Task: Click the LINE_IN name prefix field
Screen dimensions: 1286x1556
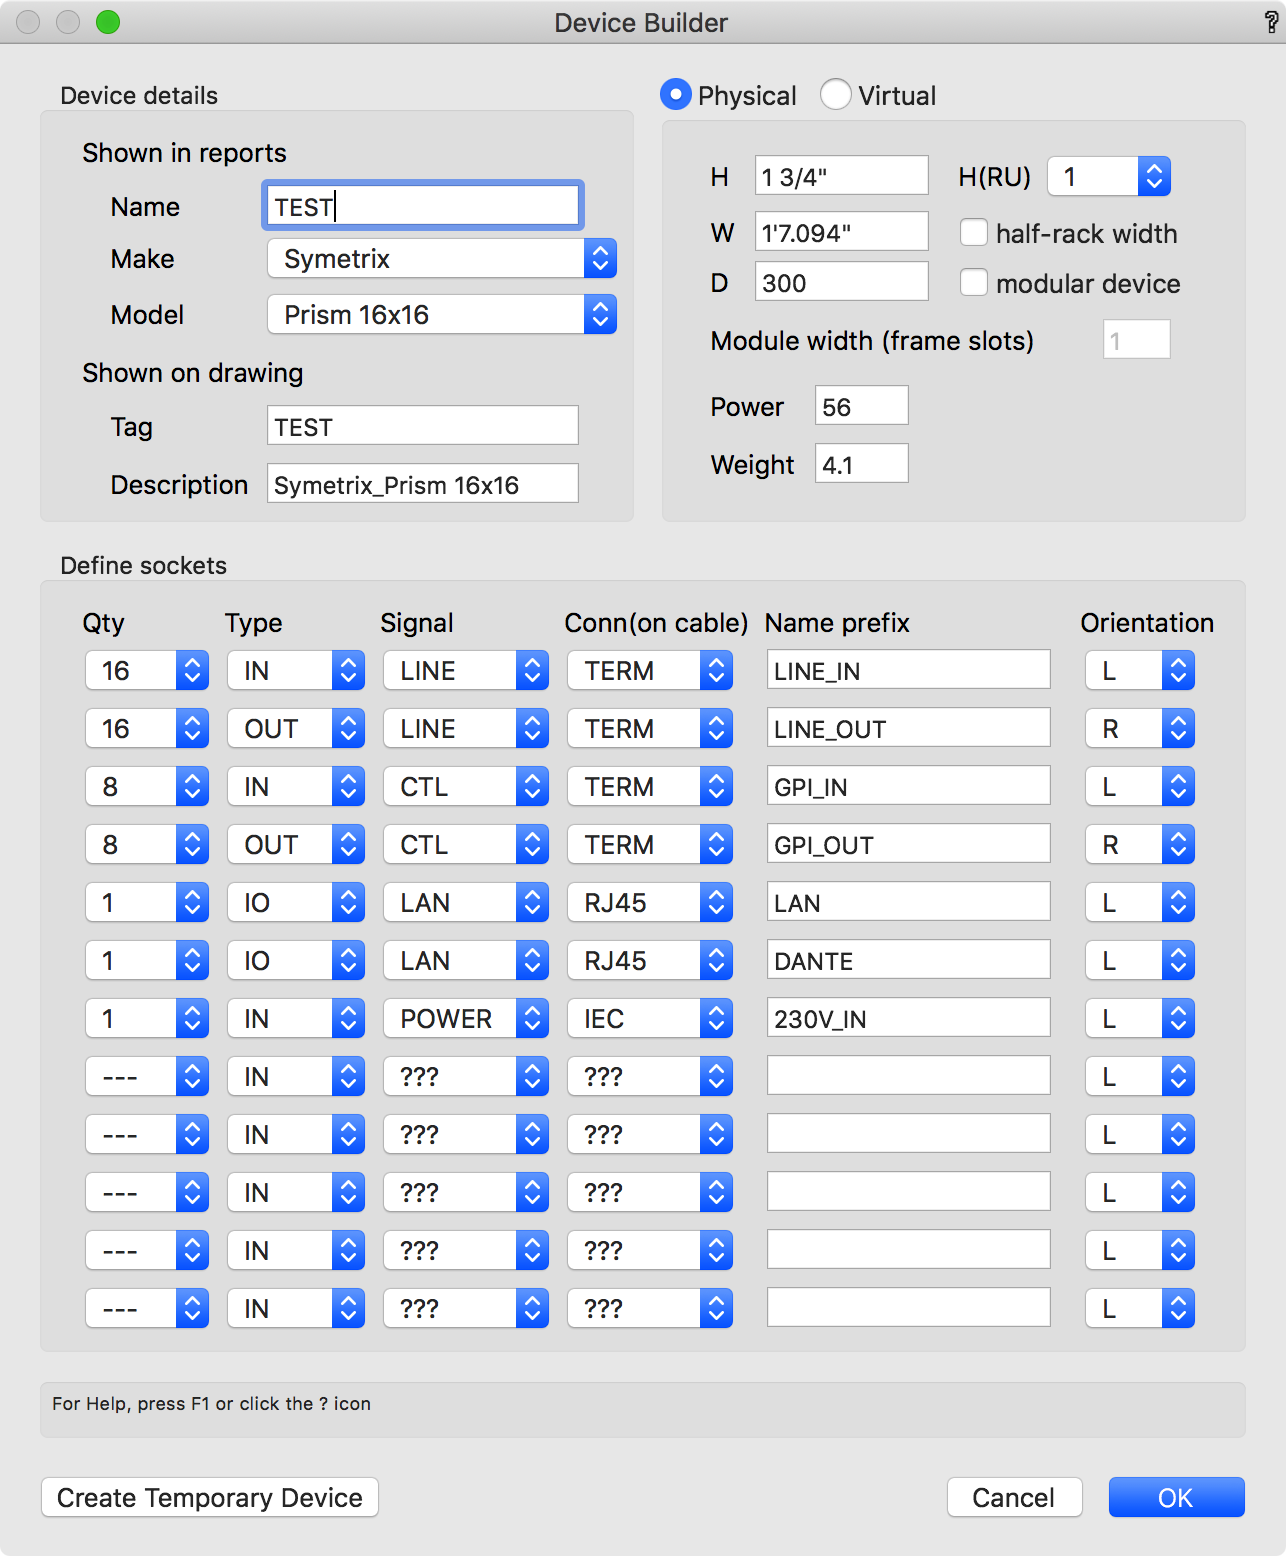Action: pos(908,671)
